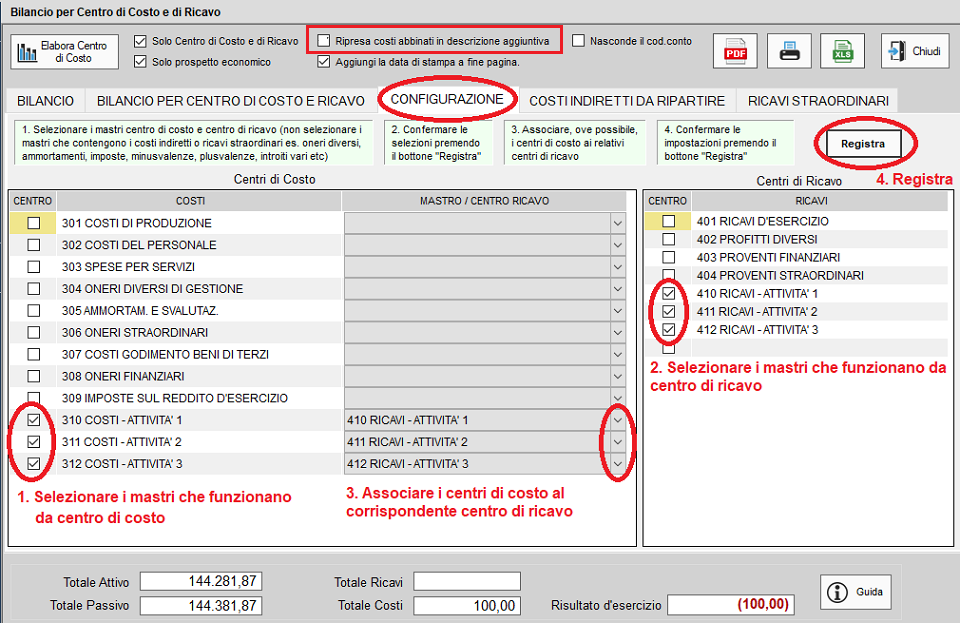Open the Guida help button
This screenshot has width=960, height=623.
point(857,592)
